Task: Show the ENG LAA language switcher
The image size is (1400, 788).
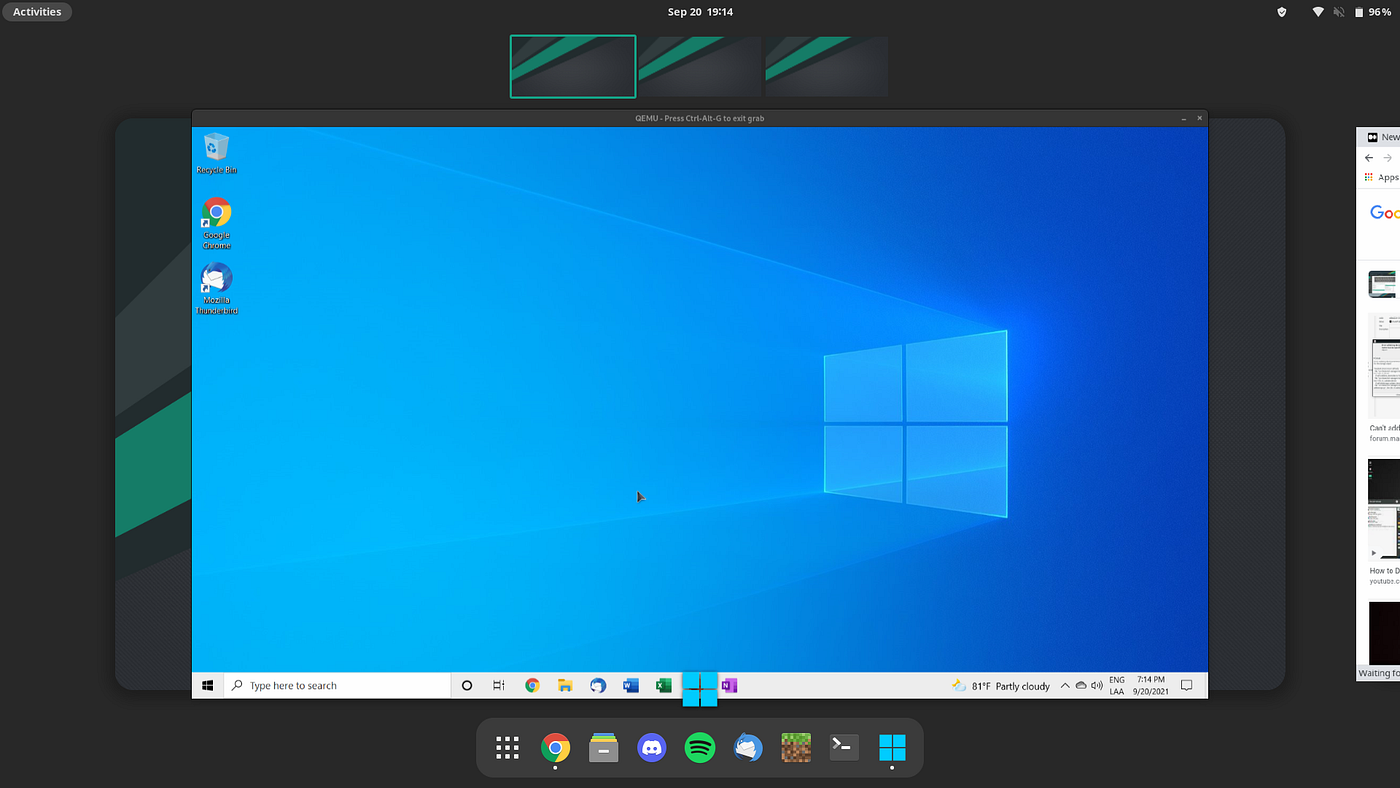Action: click(1117, 685)
